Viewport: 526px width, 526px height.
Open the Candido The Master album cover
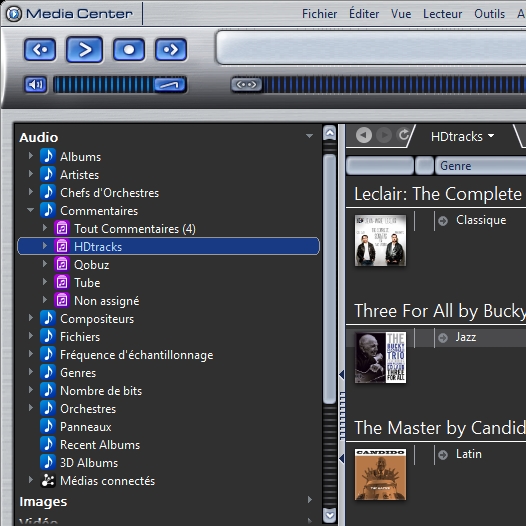click(380, 474)
